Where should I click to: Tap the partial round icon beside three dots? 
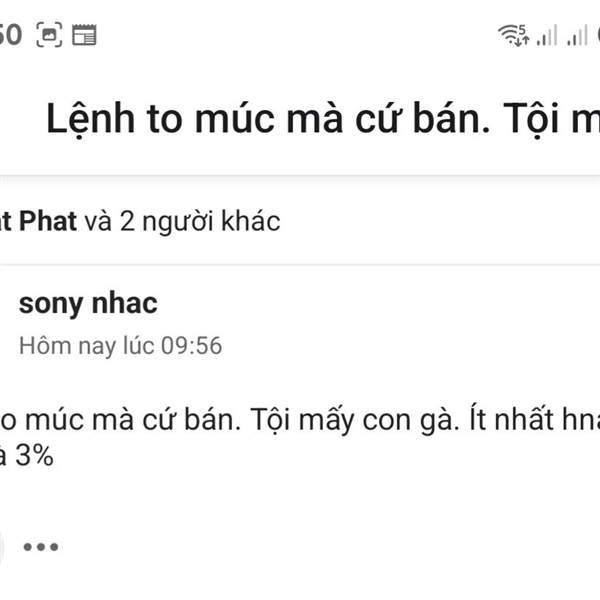[2, 547]
